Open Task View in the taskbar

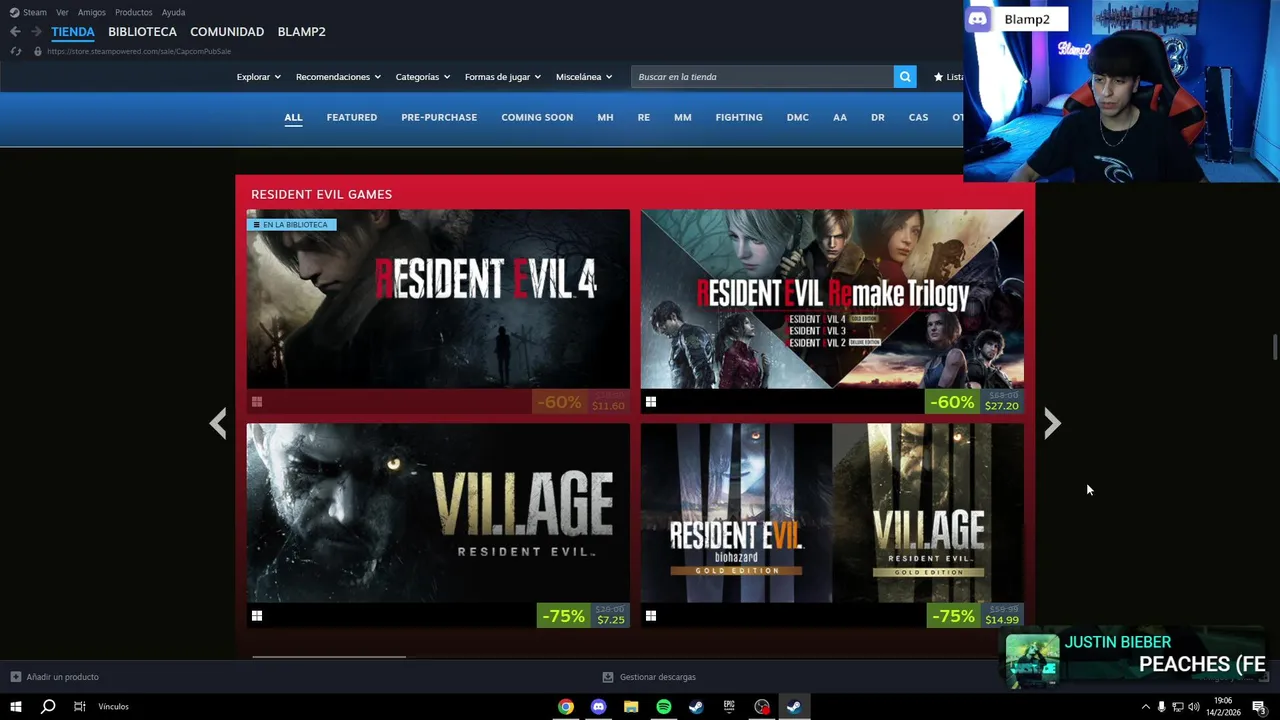79,707
